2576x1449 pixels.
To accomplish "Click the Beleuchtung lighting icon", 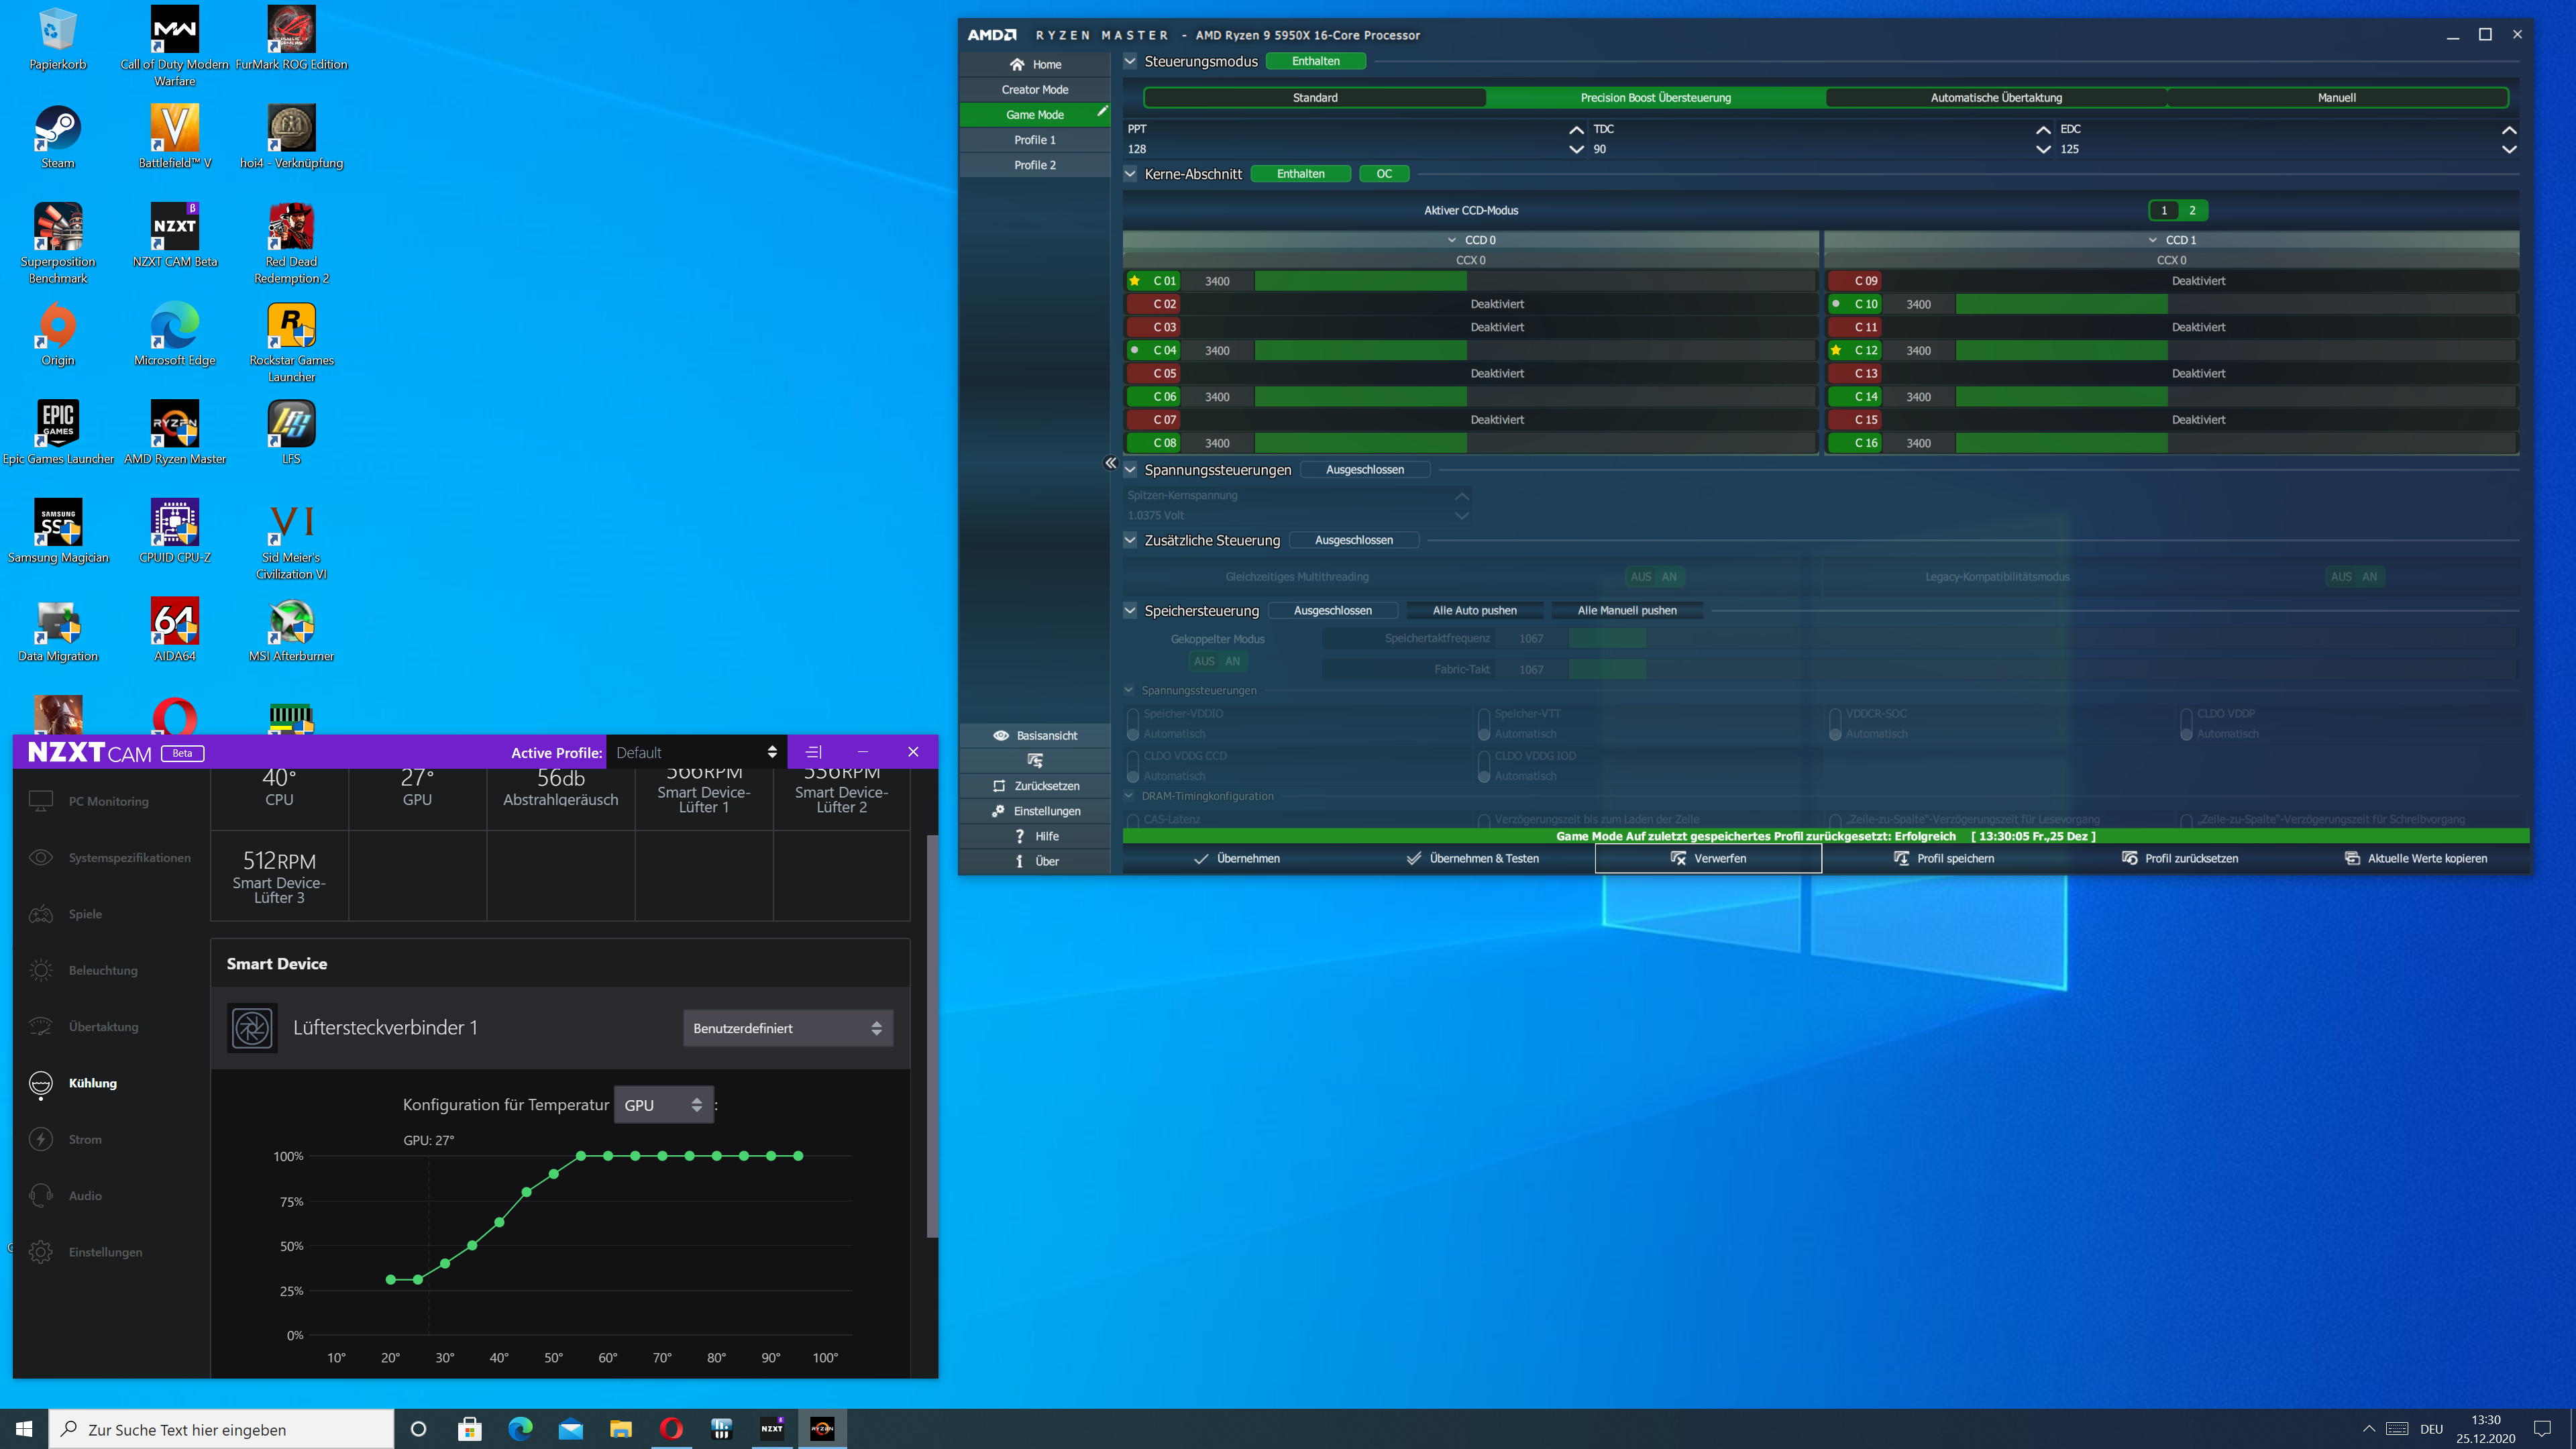I will pyautogui.click(x=41, y=970).
